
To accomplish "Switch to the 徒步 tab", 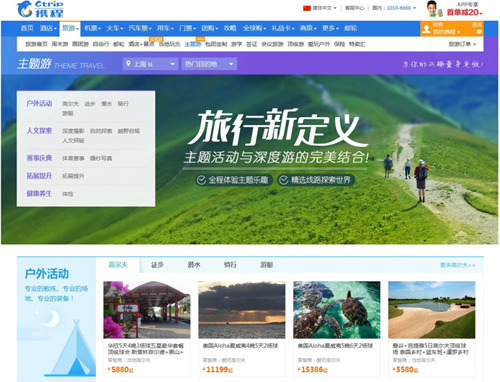I will (157, 265).
